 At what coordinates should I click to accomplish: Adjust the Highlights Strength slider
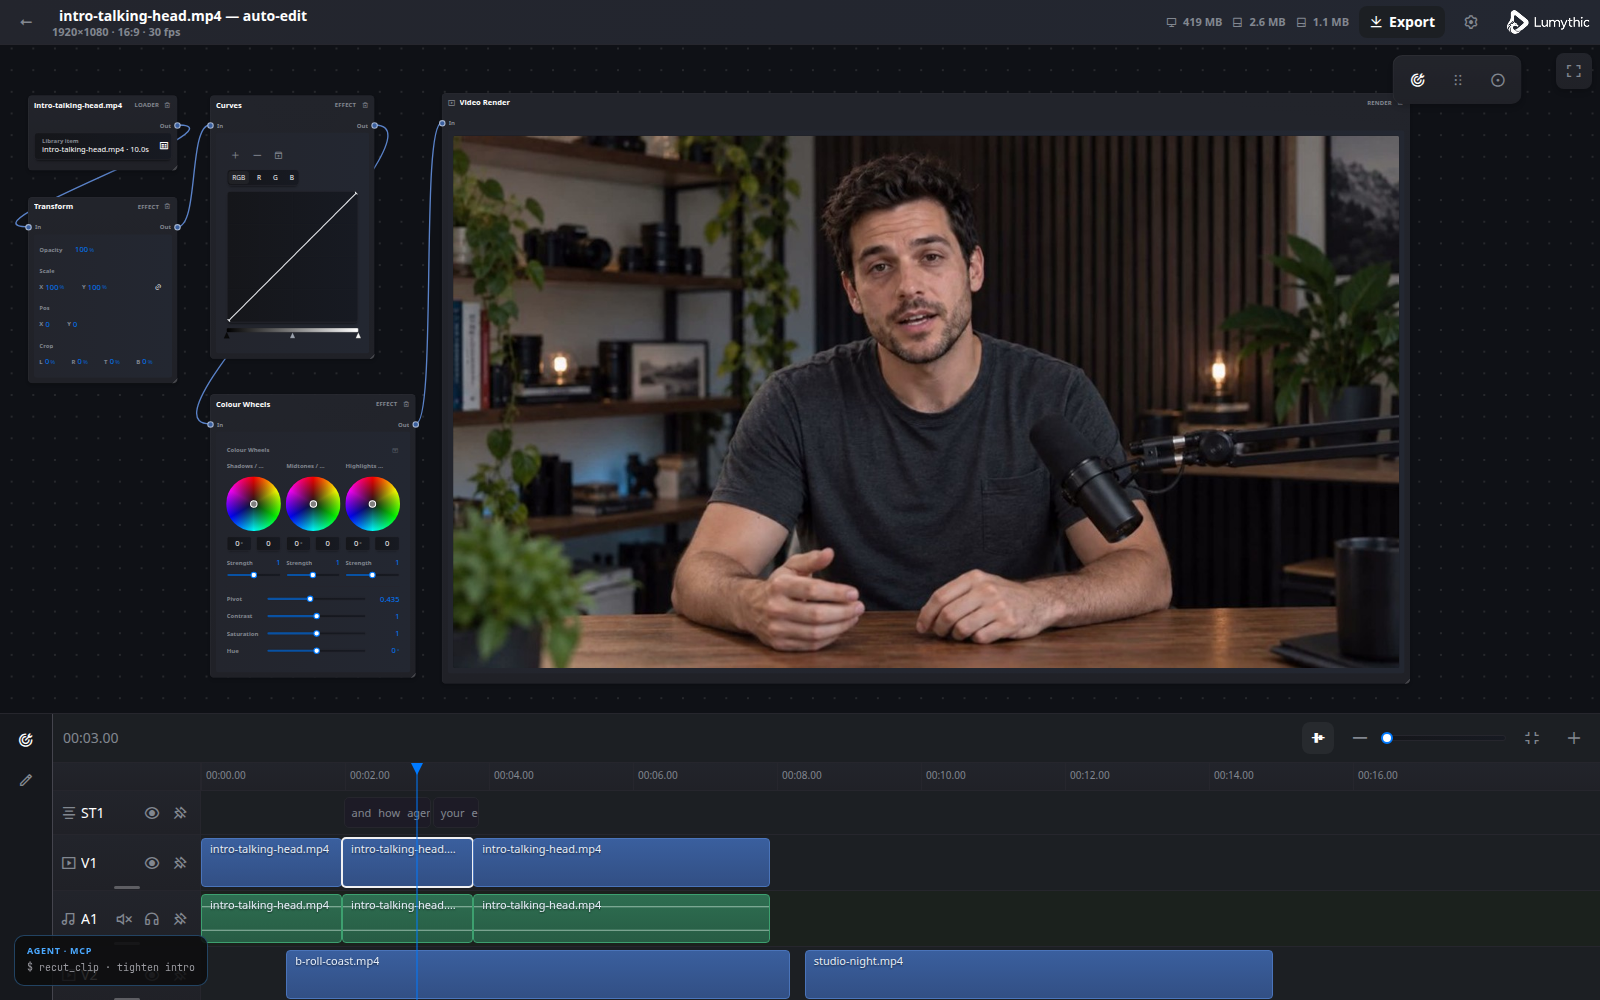coord(372,575)
